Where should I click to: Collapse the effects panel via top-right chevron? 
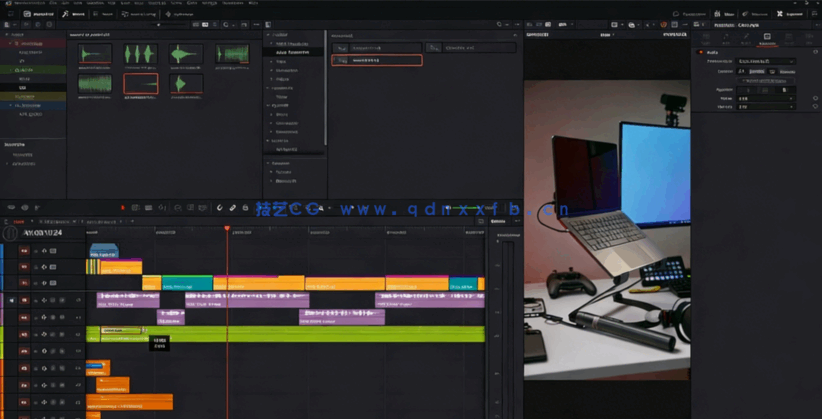[516, 36]
